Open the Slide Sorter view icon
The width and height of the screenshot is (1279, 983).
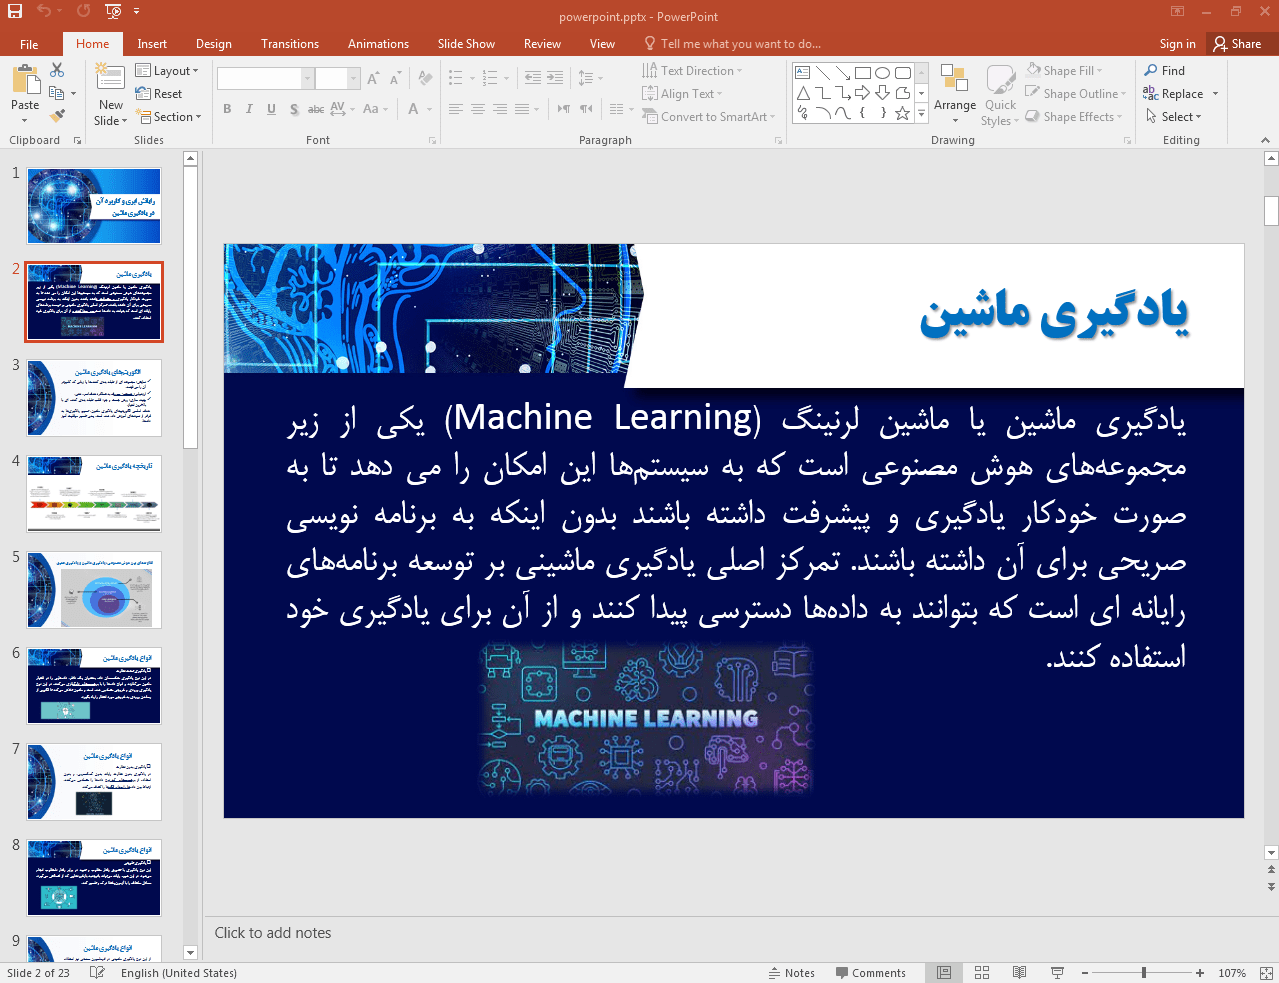pyautogui.click(x=982, y=973)
